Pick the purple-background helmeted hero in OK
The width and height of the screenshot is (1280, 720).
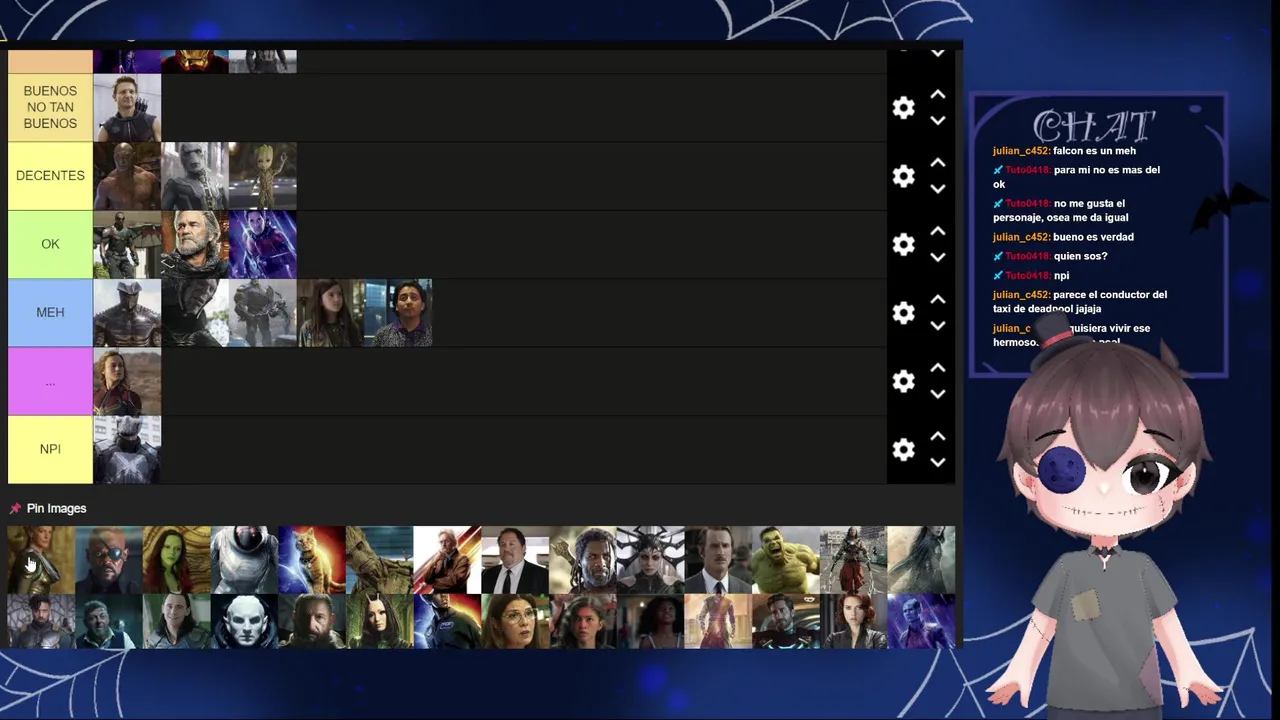[263, 244]
